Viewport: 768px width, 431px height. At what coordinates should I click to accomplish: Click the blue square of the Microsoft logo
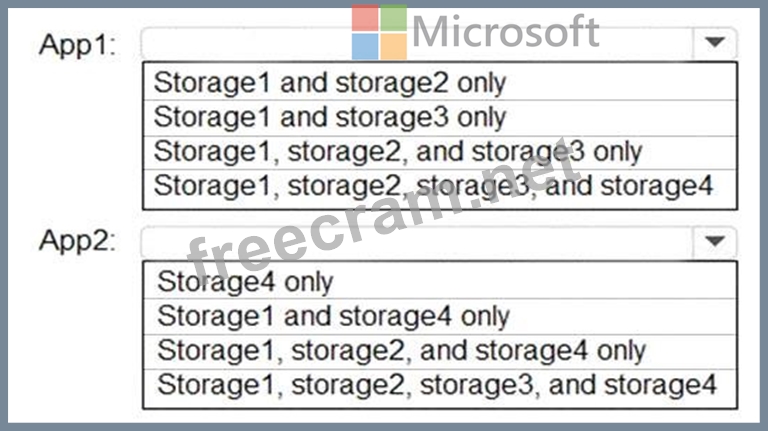(365, 47)
